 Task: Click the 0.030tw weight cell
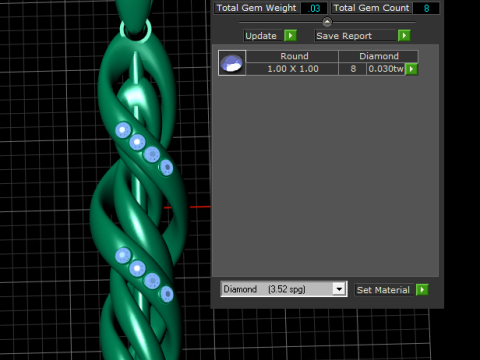point(386,69)
